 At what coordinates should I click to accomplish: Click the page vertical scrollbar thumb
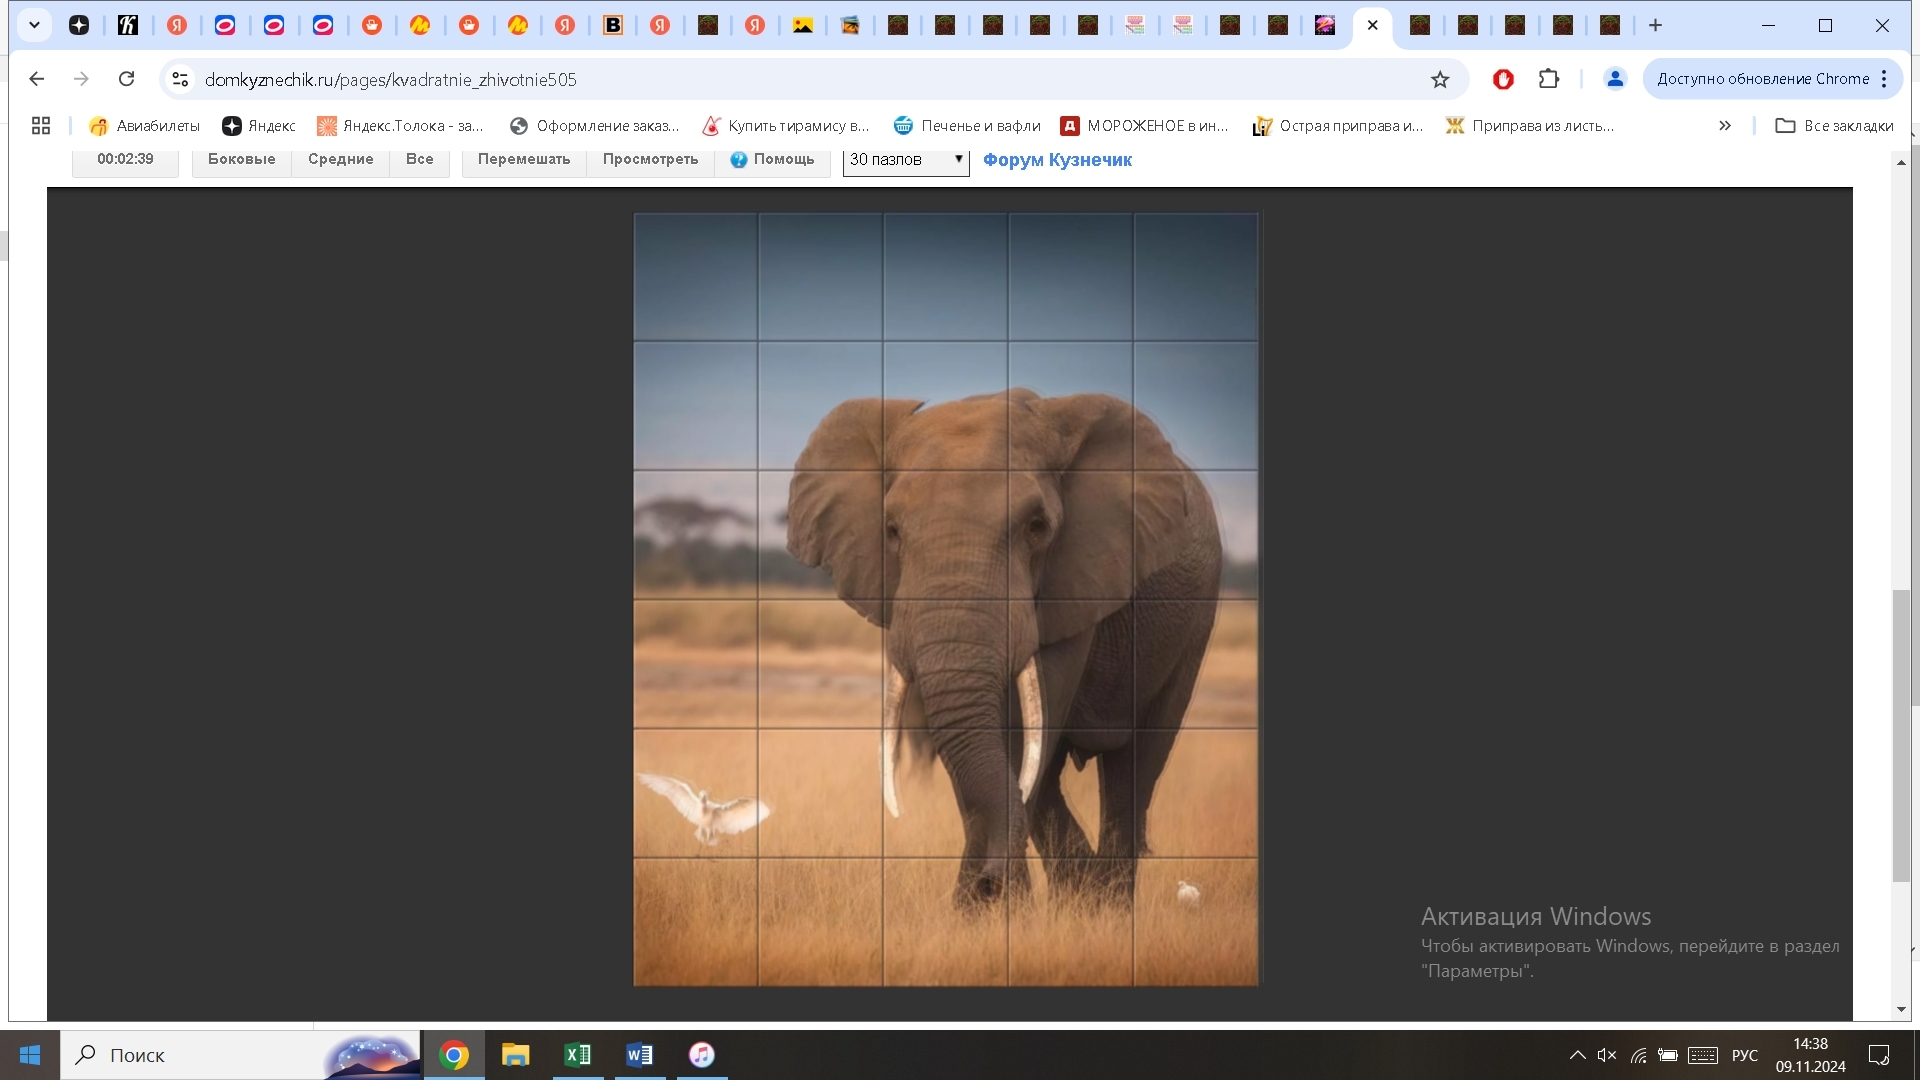[1901, 736]
